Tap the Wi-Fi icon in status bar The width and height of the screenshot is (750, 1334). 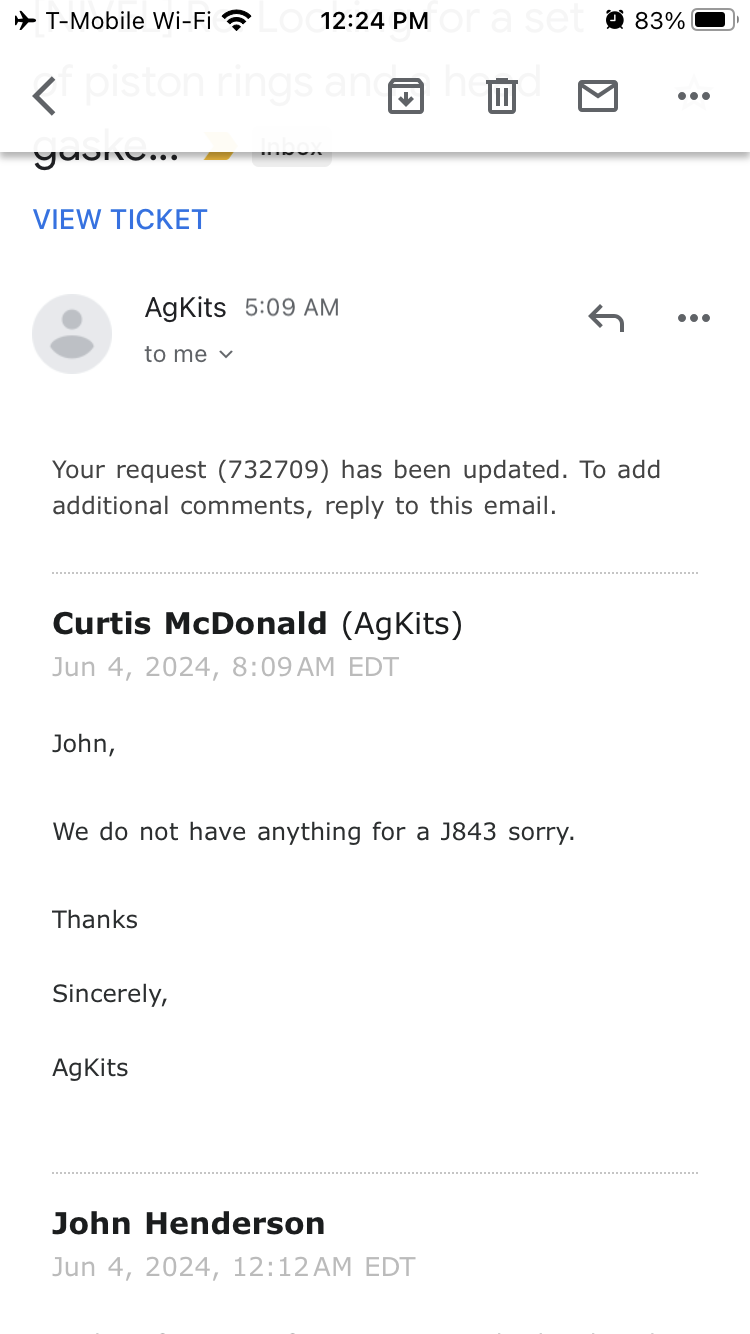[x=237, y=20]
